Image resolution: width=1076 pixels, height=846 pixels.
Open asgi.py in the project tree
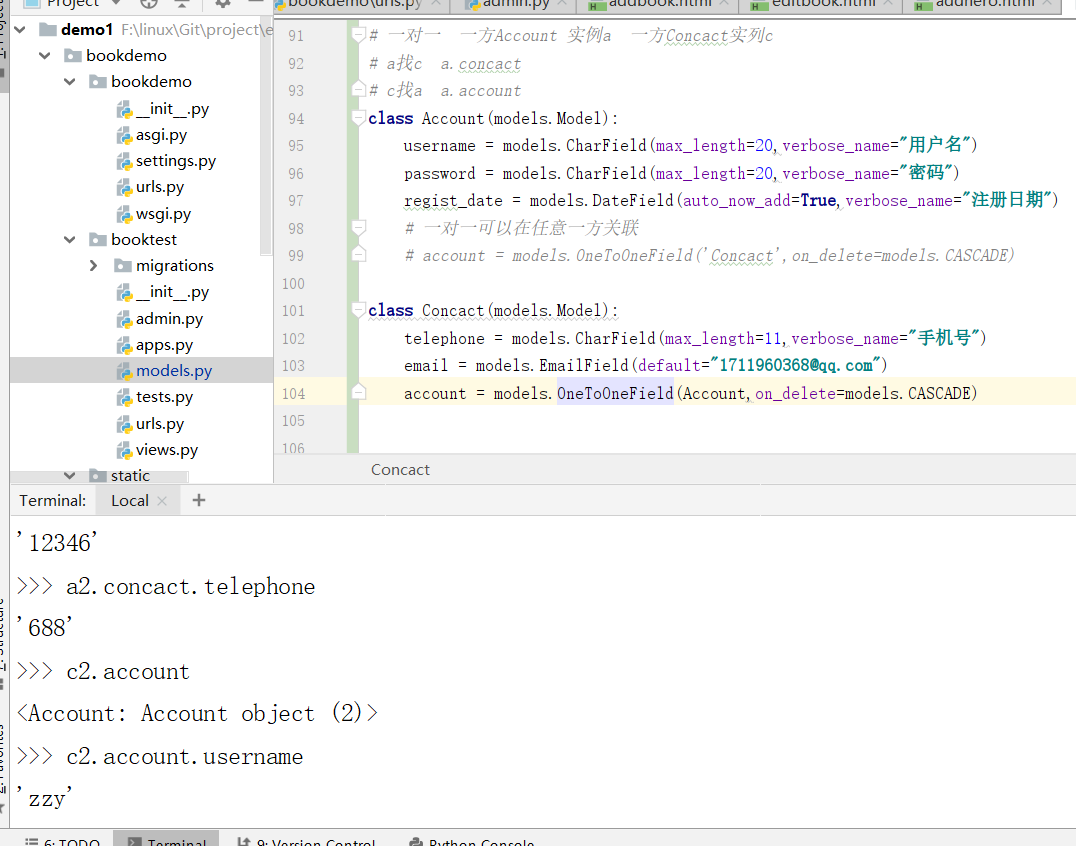point(161,134)
